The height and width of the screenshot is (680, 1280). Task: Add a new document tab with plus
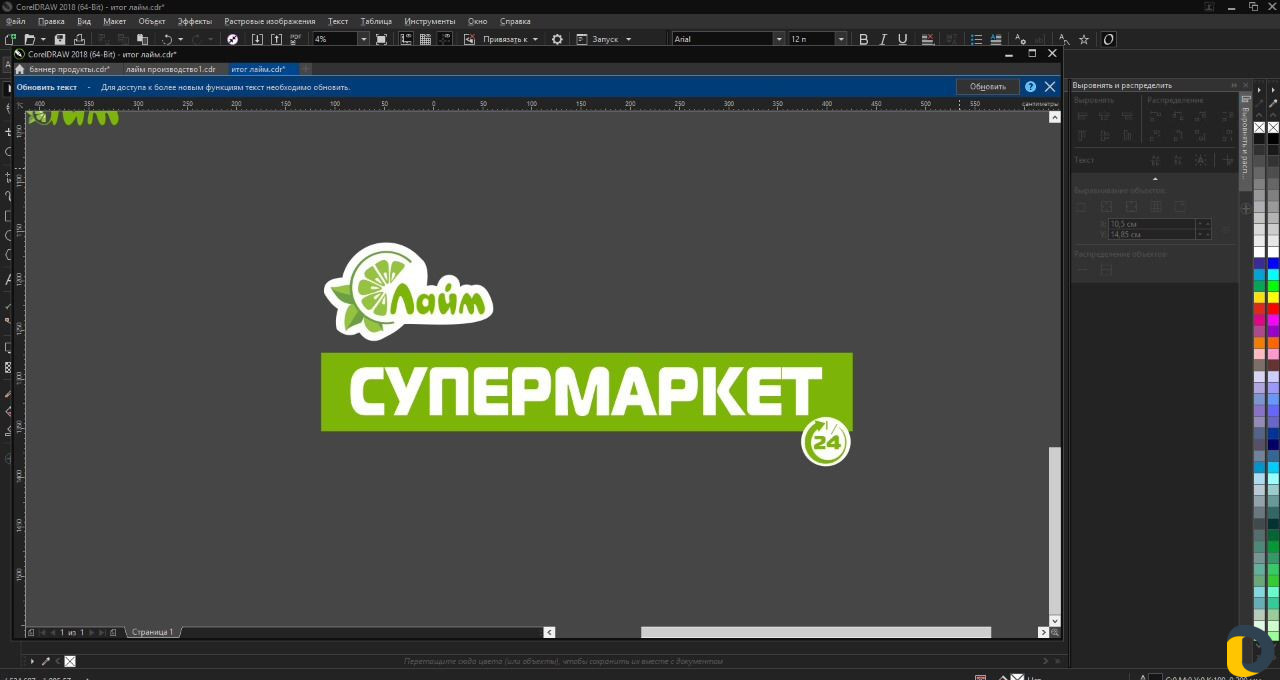(x=306, y=69)
